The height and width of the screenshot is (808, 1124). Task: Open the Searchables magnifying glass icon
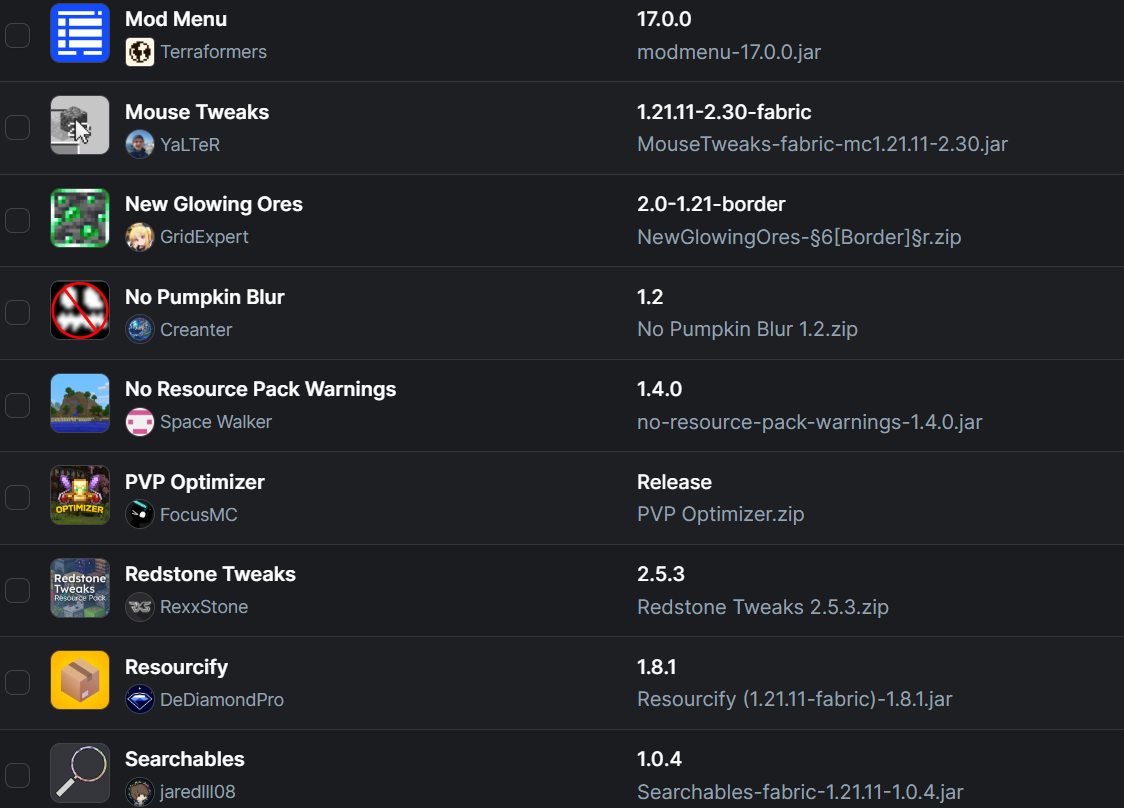click(80, 773)
